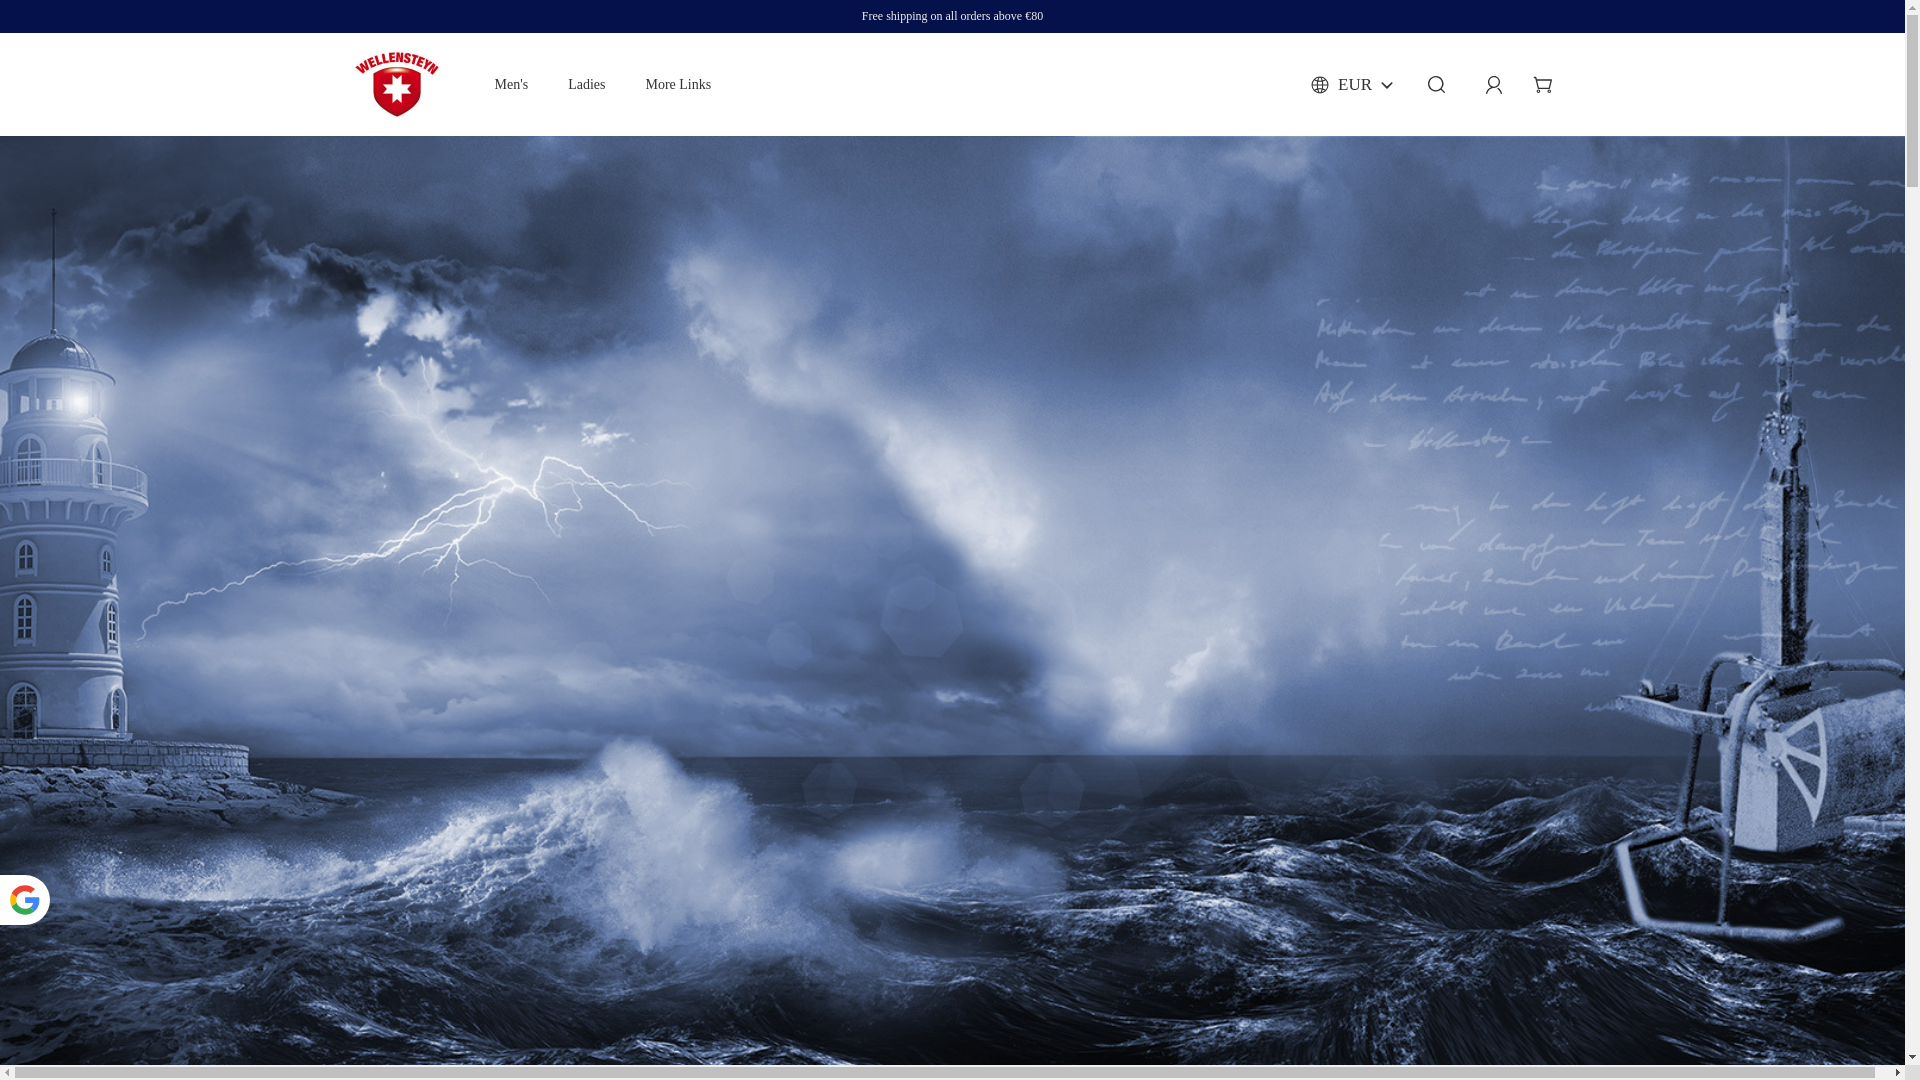Open the More Links menu

pyautogui.click(x=678, y=85)
